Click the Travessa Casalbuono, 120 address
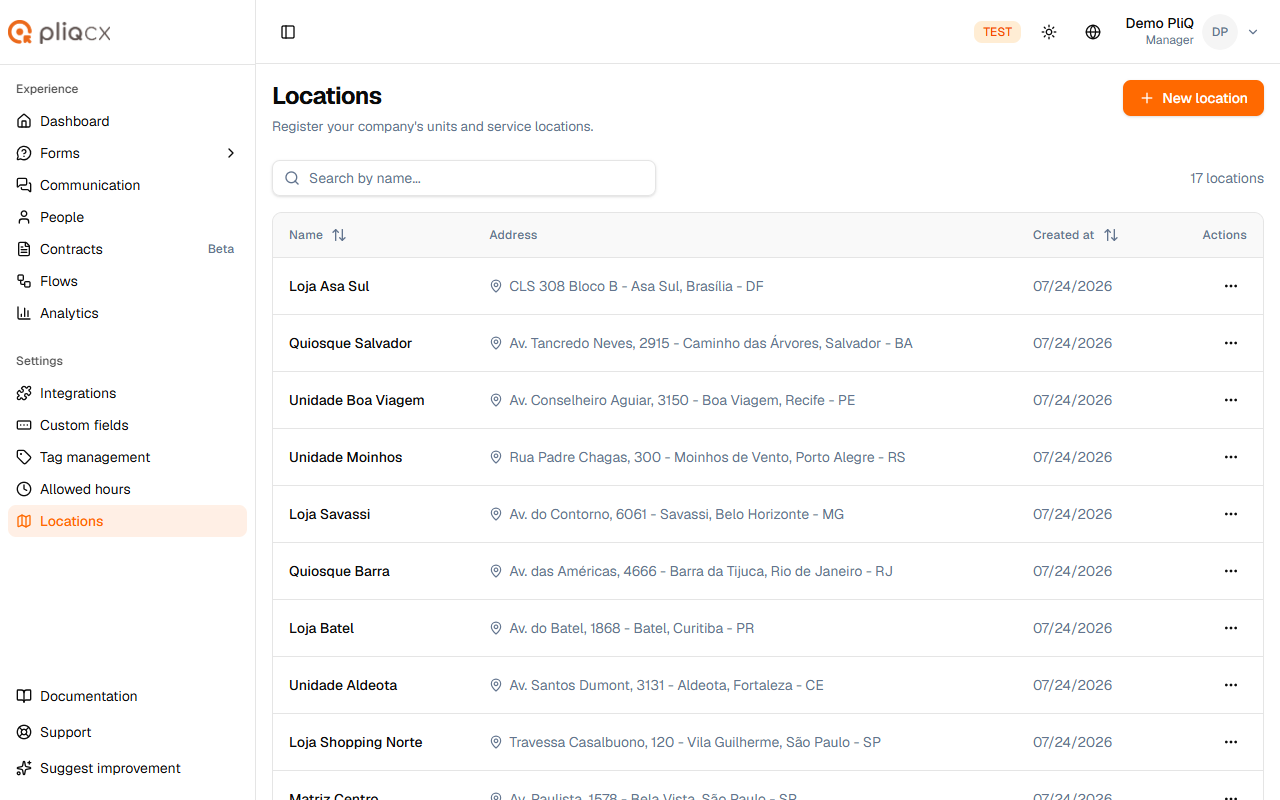Viewport: 1280px width, 800px height. tap(695, 742)
